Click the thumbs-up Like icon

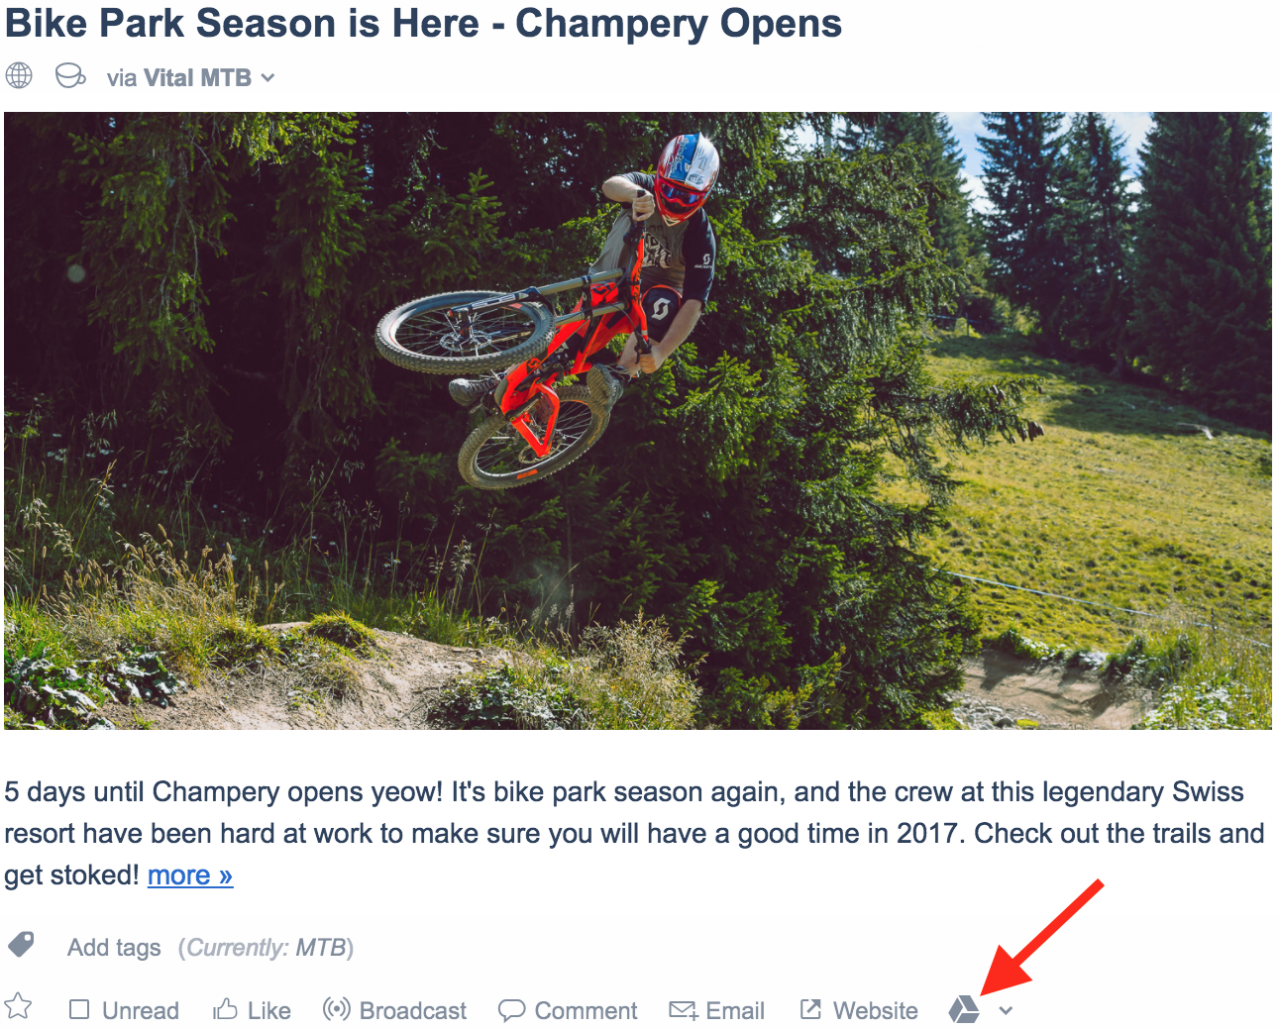pyautogui.click(x=225, y=1009)
